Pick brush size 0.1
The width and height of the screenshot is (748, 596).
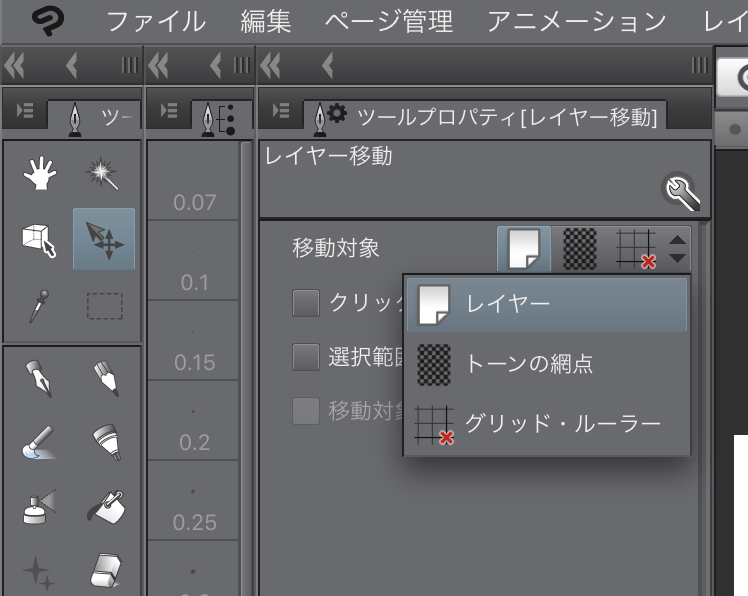(193, 261)
